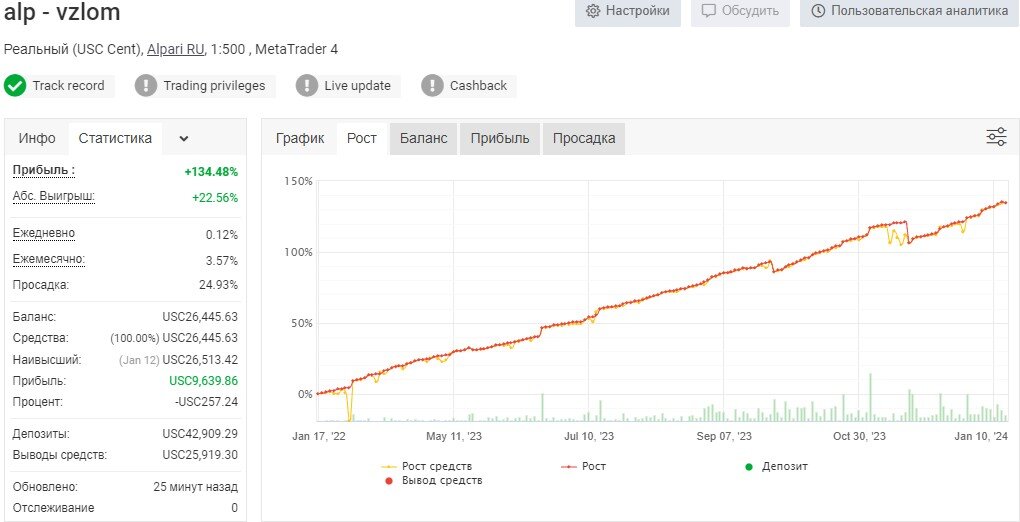Click the USC26,513.42 highest balance value

pos(200,360)
